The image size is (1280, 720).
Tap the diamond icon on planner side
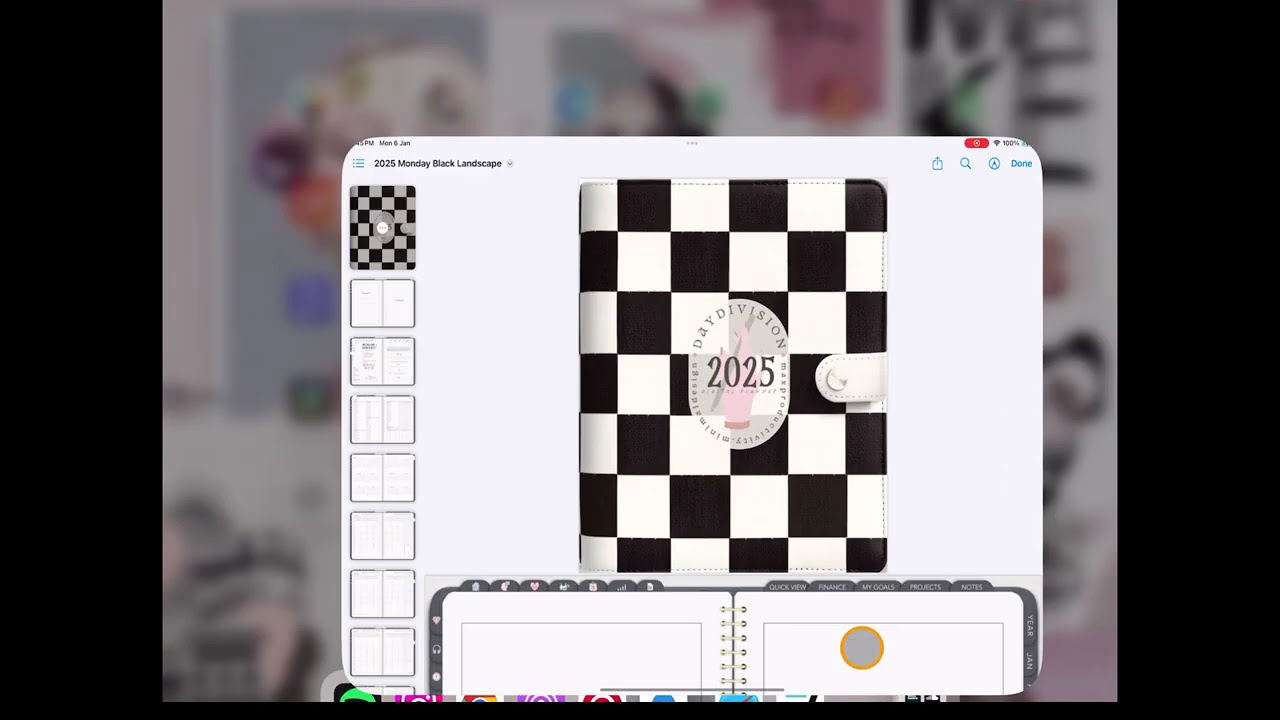(436, 620)
